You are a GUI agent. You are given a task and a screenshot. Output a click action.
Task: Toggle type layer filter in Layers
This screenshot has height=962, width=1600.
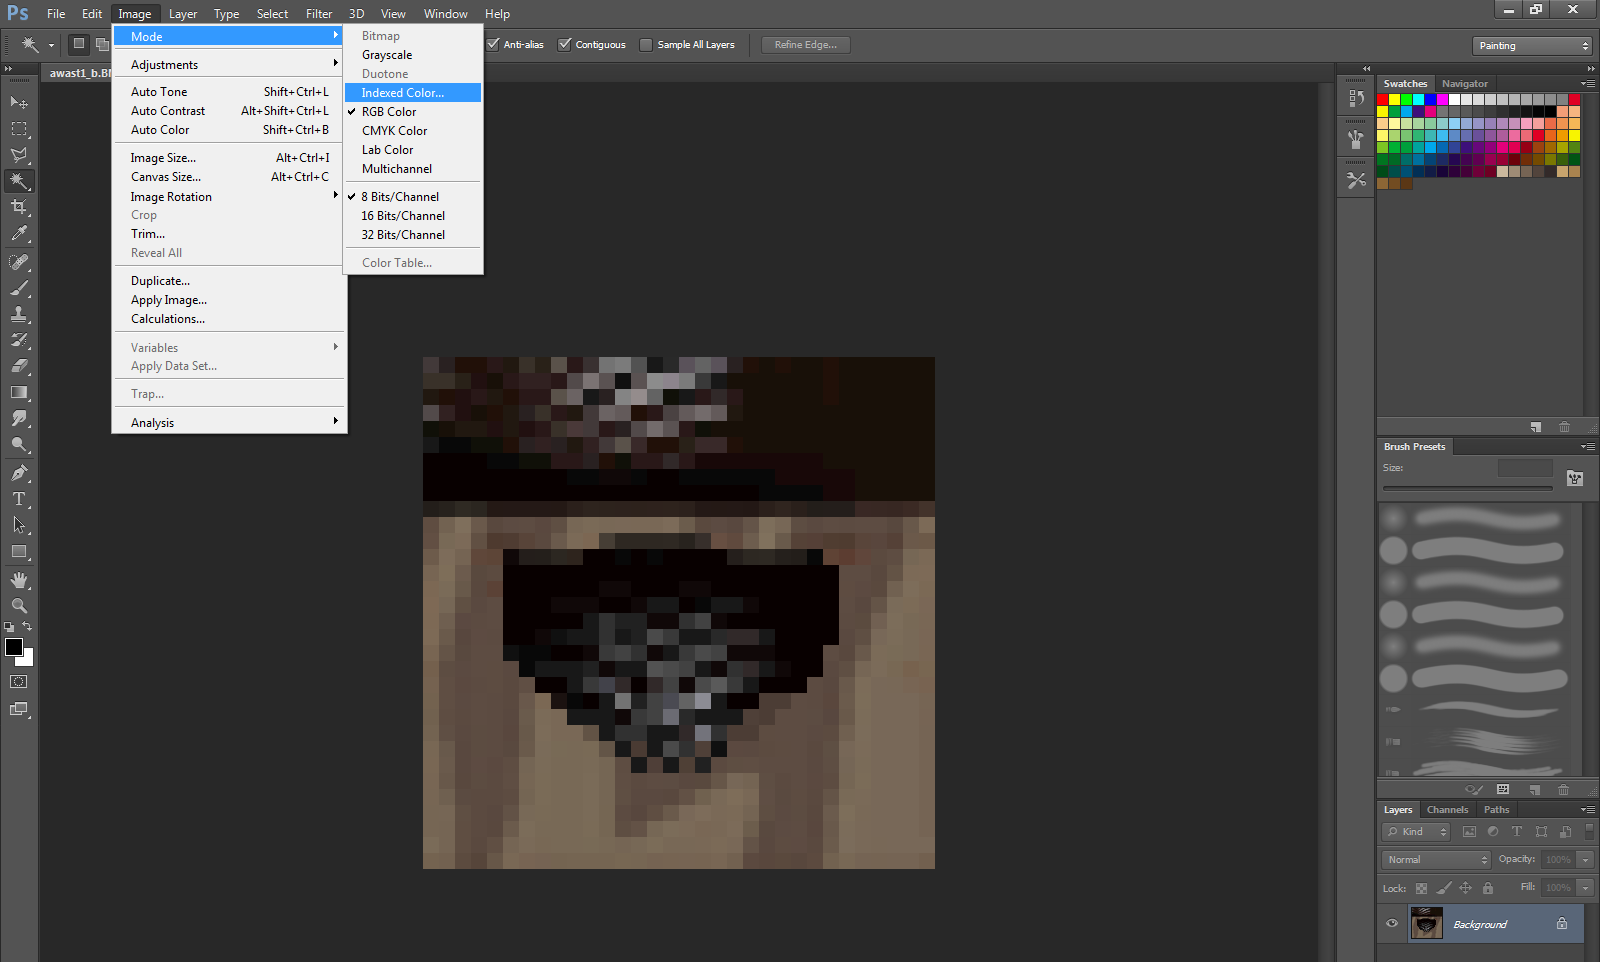(x=1517, y=831)
